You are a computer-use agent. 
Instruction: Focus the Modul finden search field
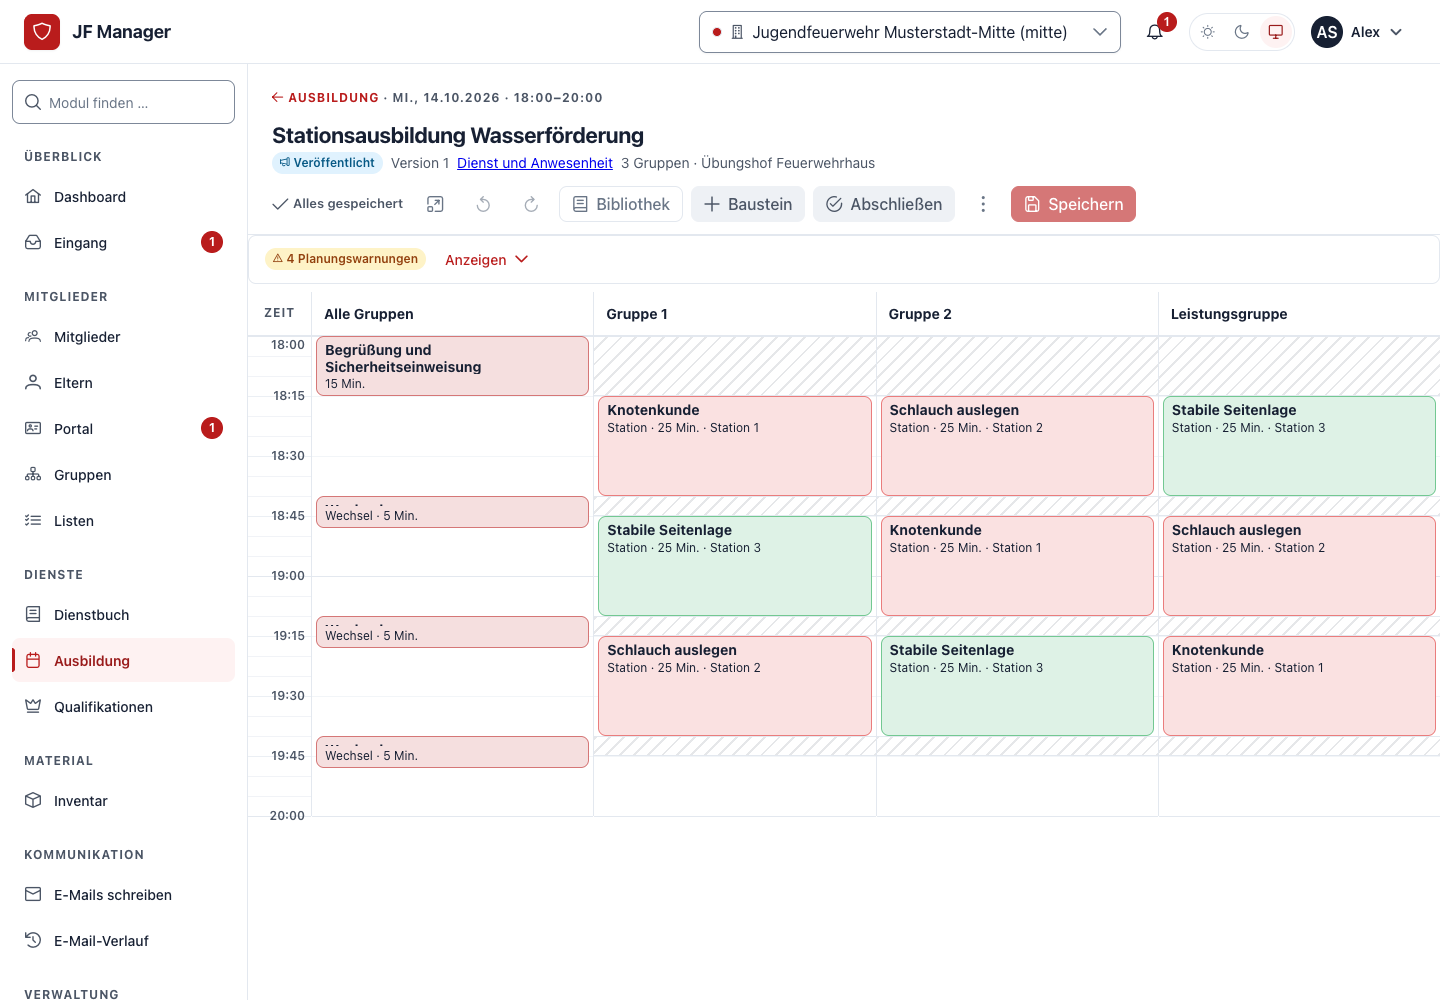pos(124,102)
